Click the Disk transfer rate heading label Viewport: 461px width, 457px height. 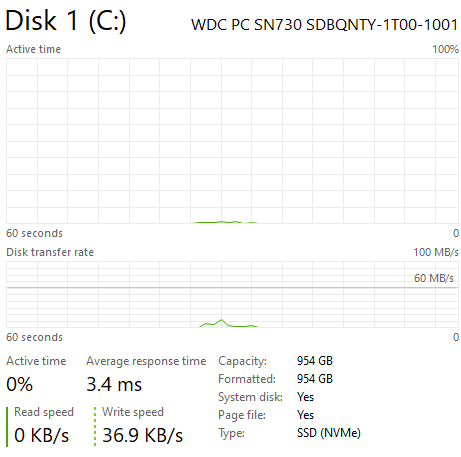pos(50,252)
